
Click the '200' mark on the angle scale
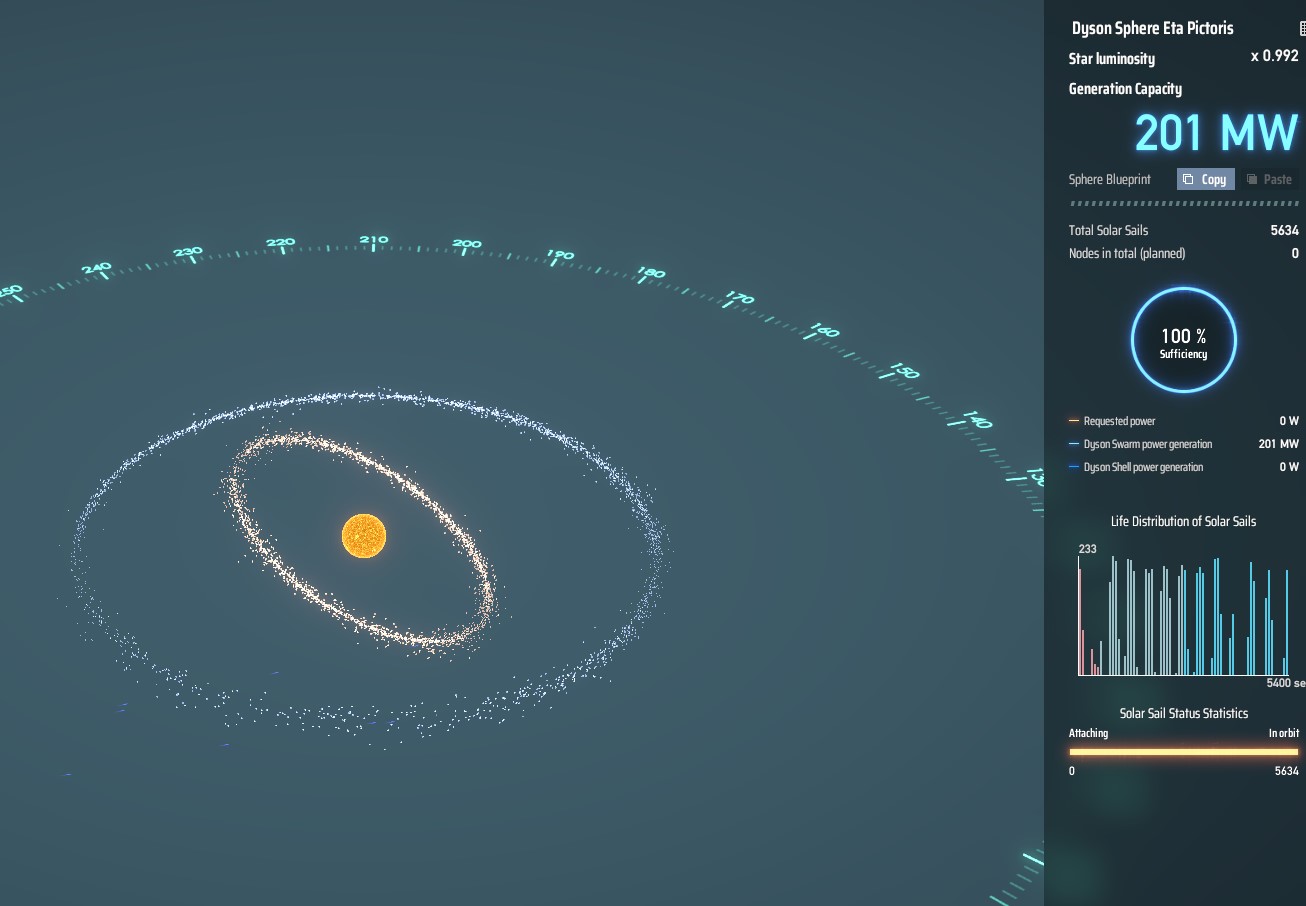pos(467,244)
